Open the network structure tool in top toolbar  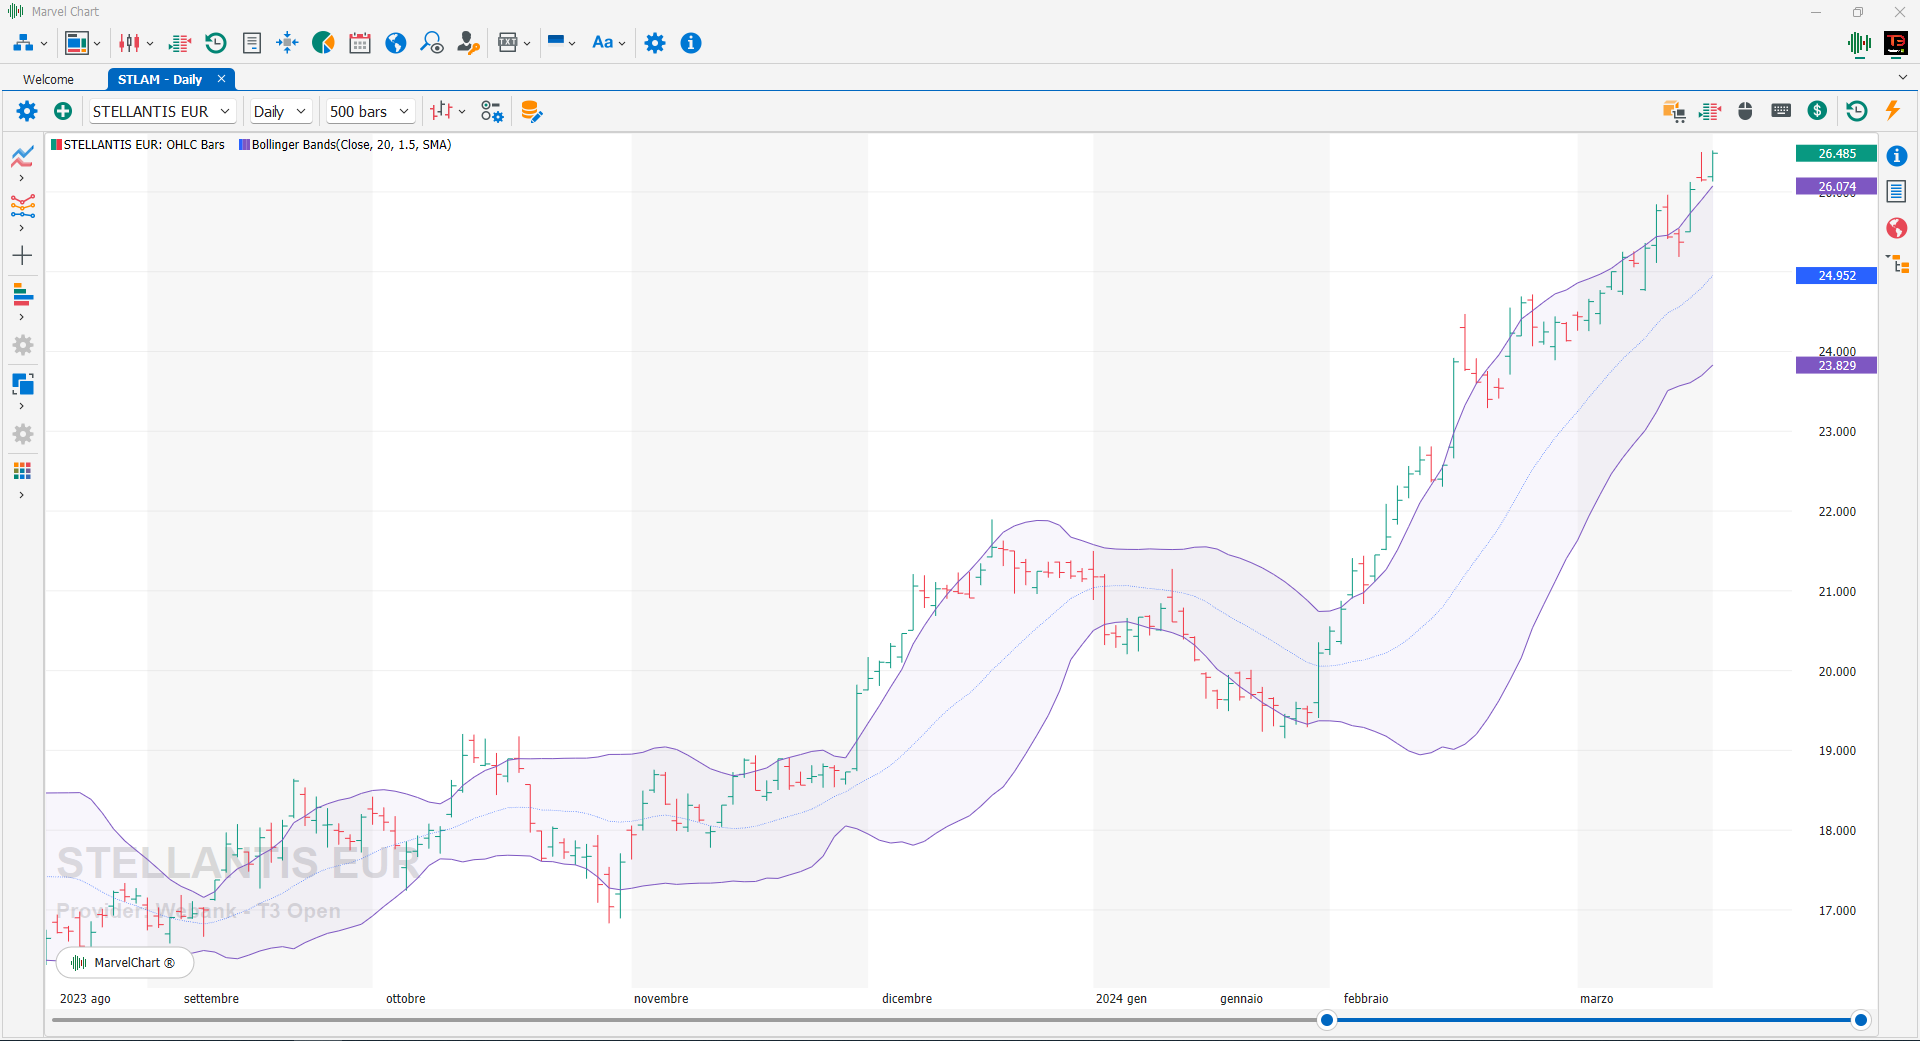pos(23,43)
